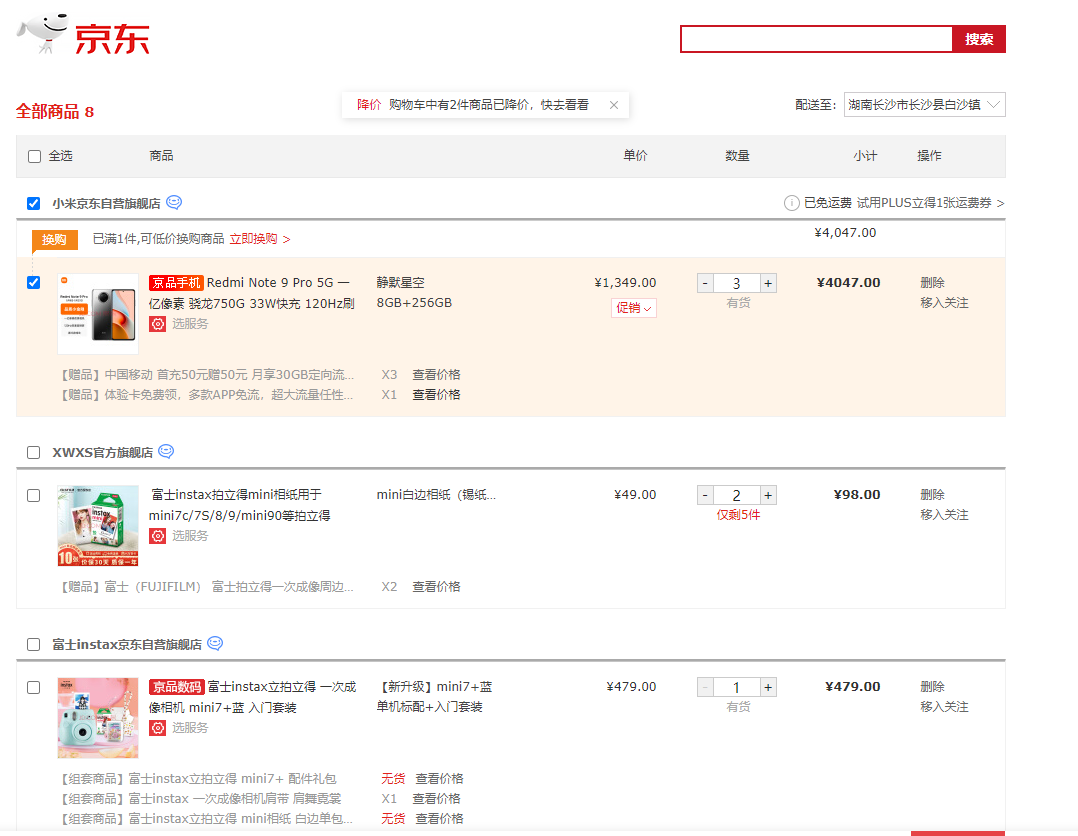Image resolution: width=1078 pixels, height=836 pixels.
Task: Move 富士相纸 item to 关注
Action: [944, 515]
